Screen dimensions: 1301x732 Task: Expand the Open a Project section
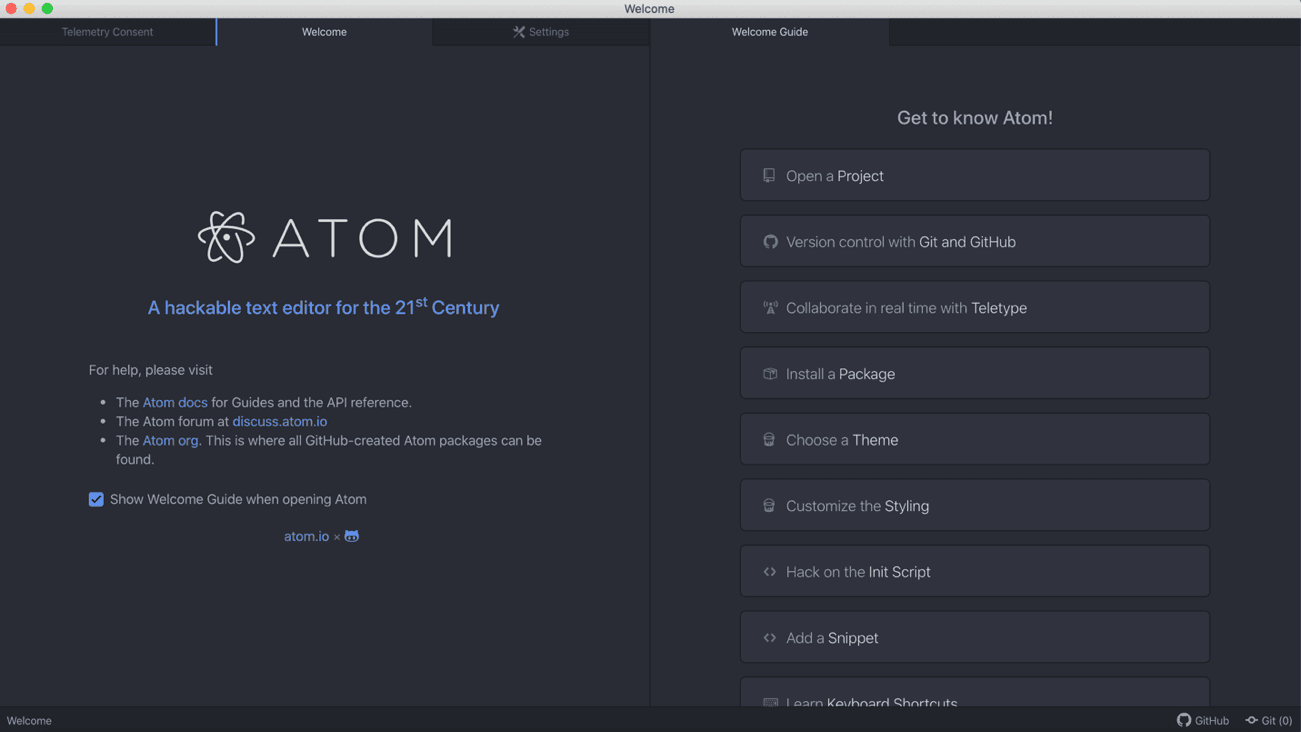click(x=975, y=175)
